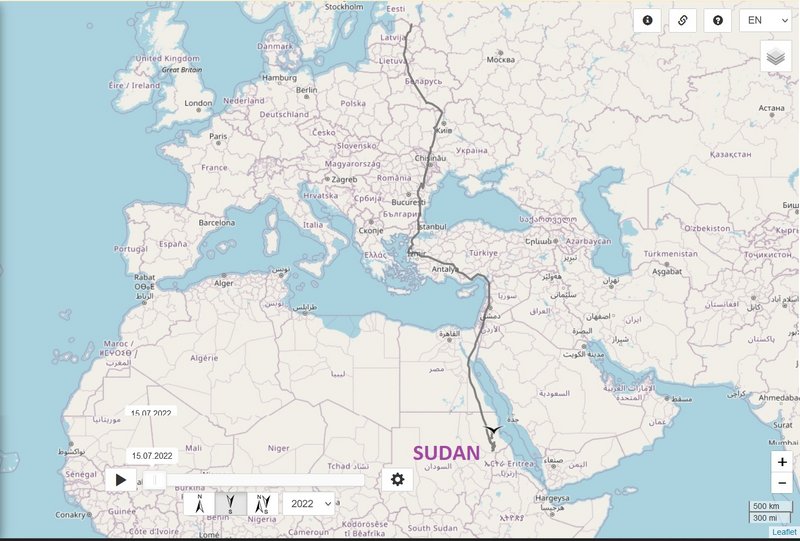Click the Latvija country label

click(x=393, y=38)
